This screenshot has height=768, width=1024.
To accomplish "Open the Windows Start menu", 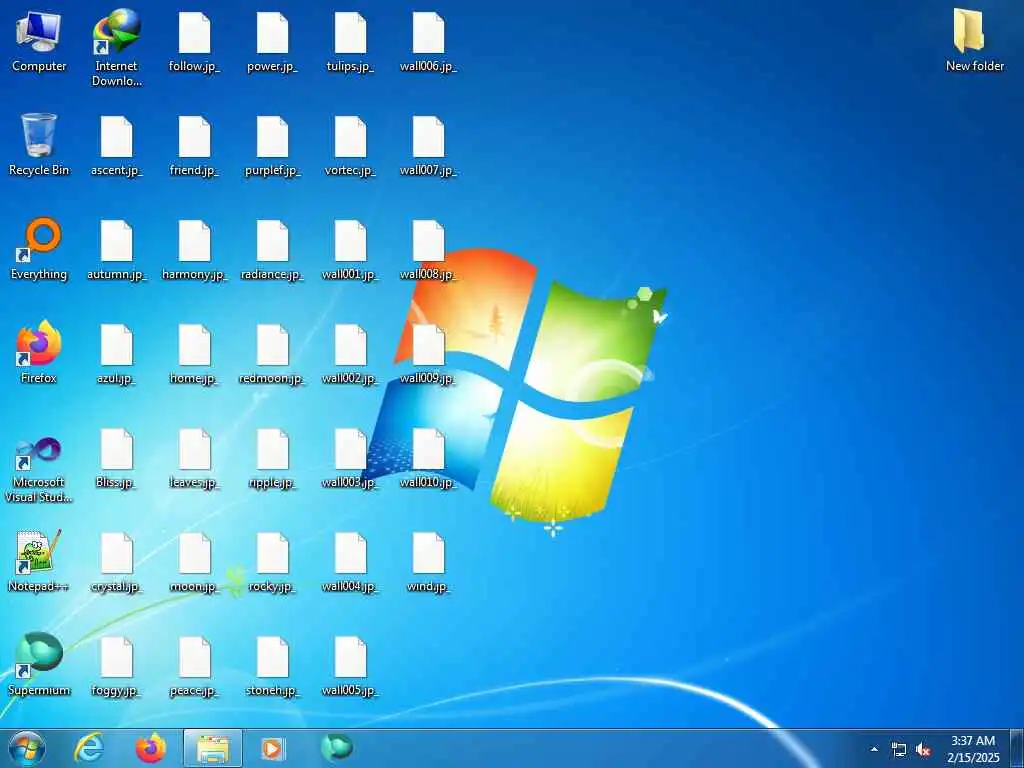I will [27, 748].
